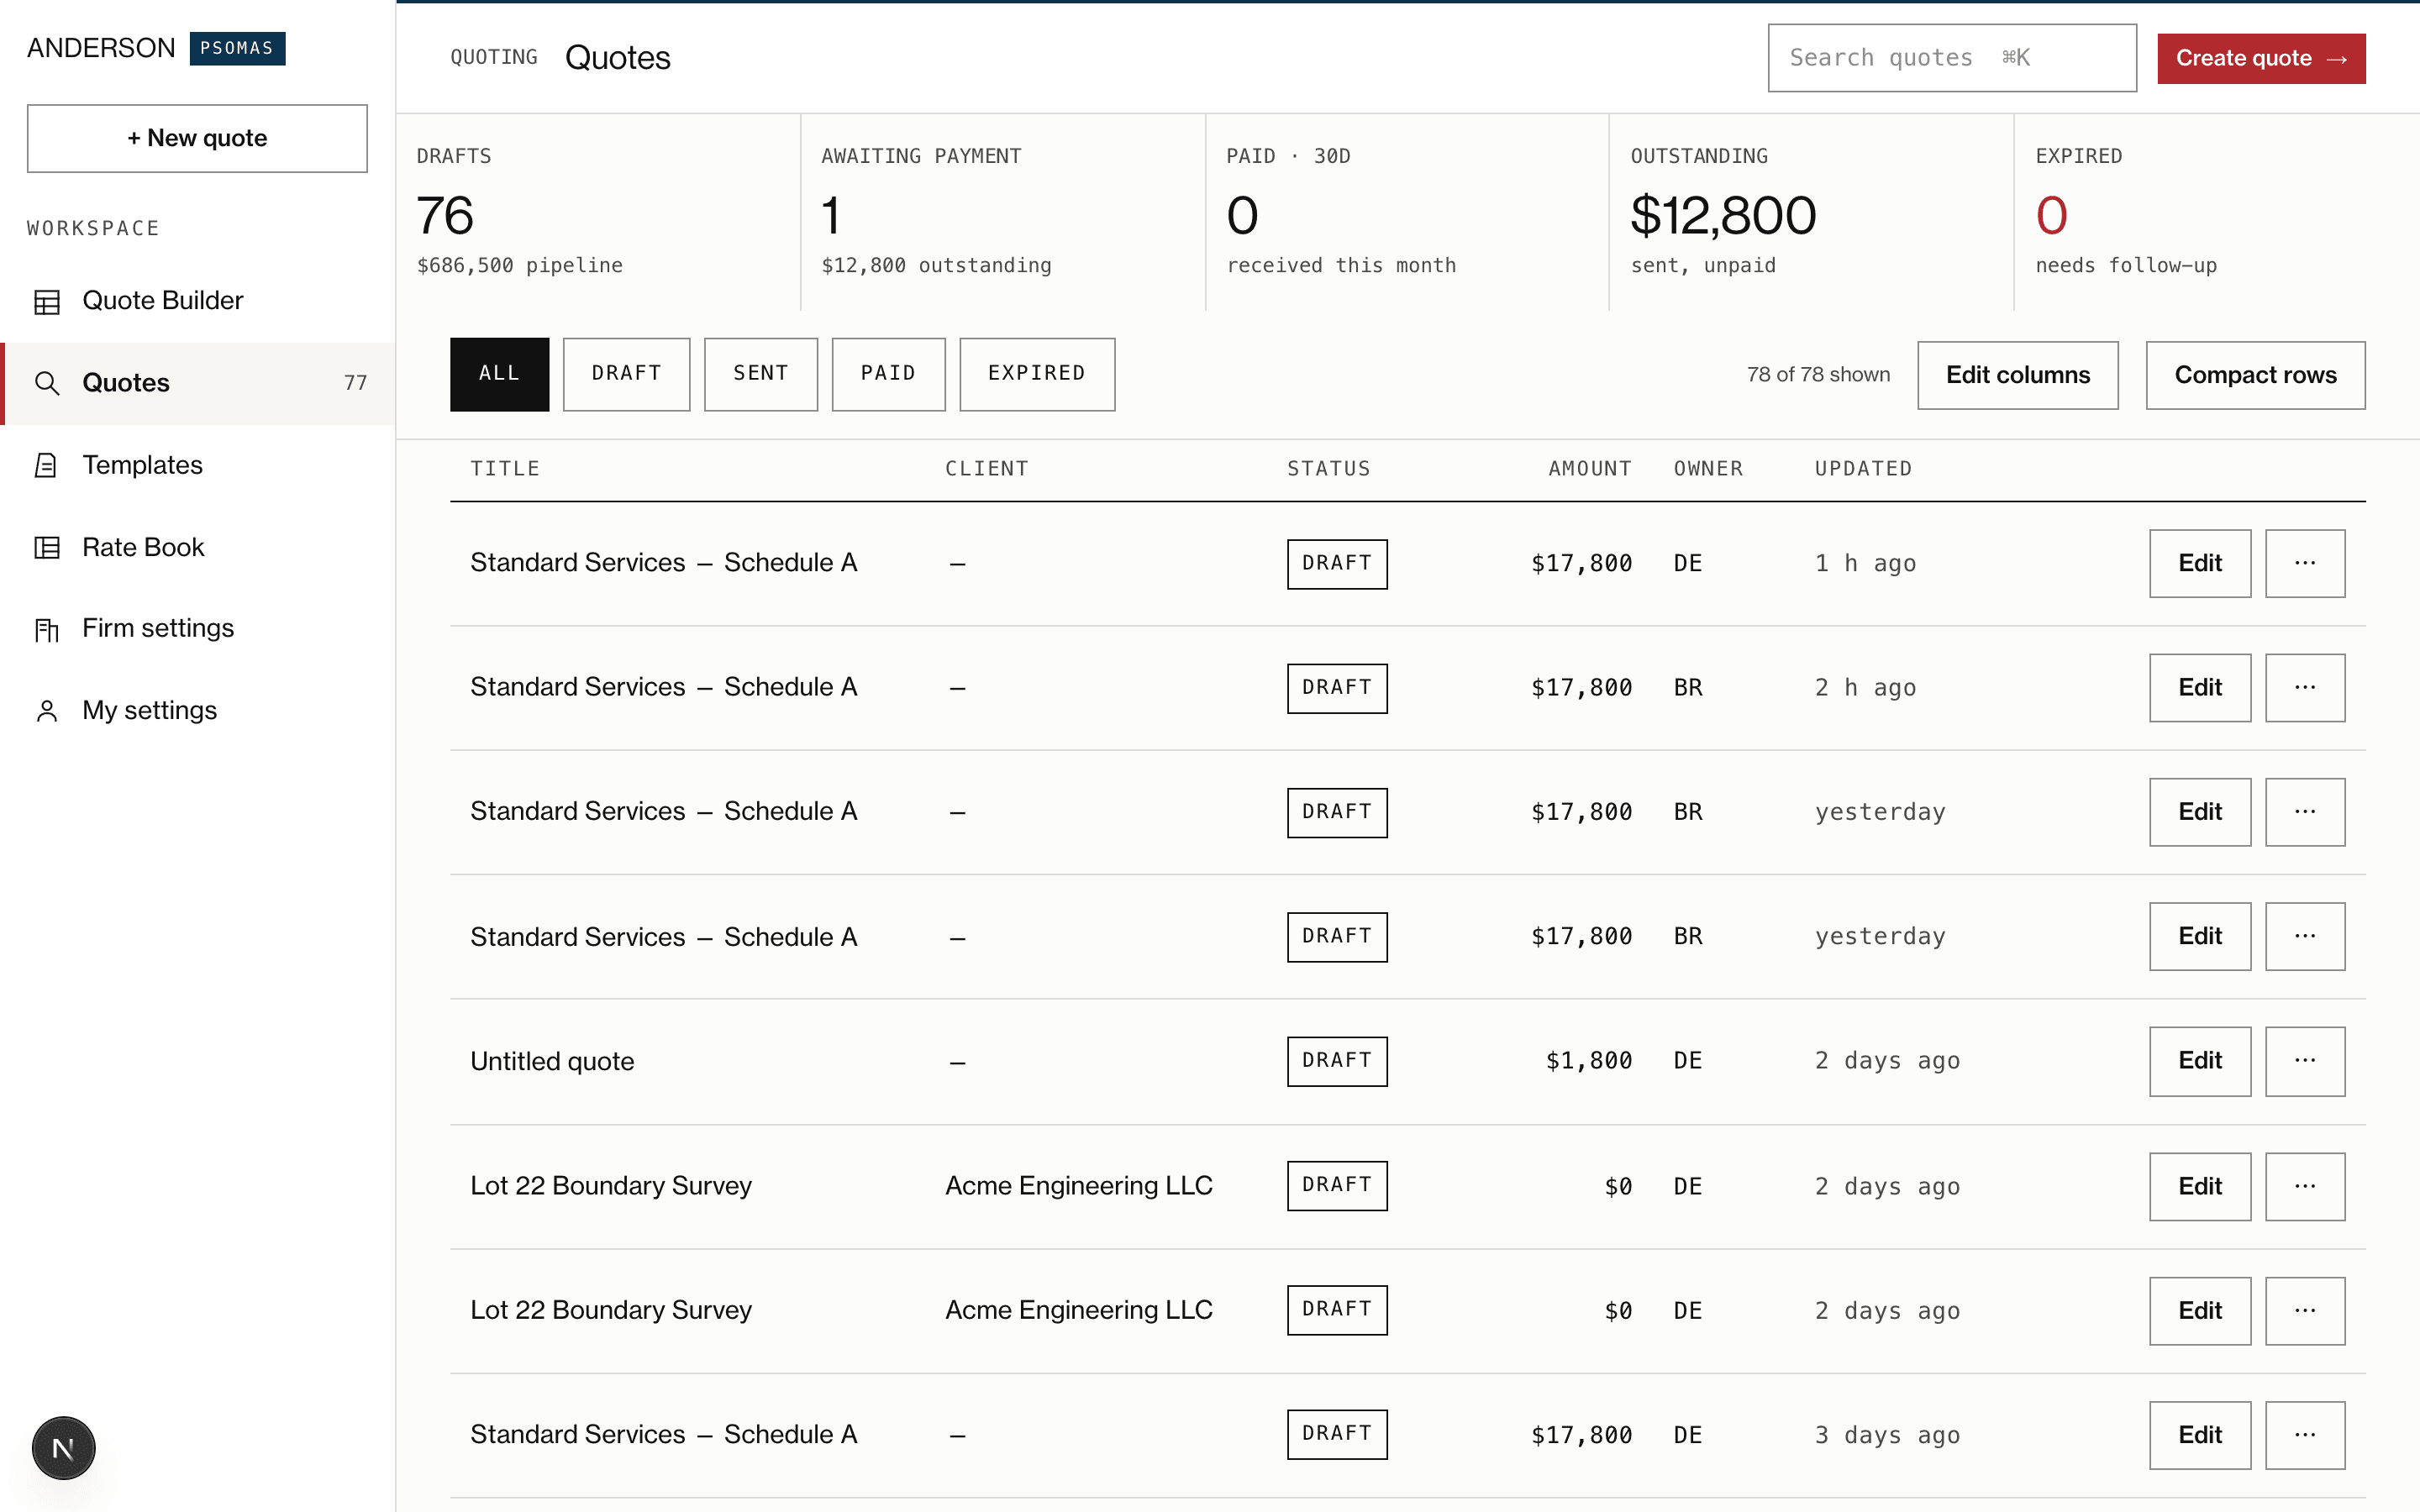
Task: Click the red Create quote button
Action: click(2260, 58)
